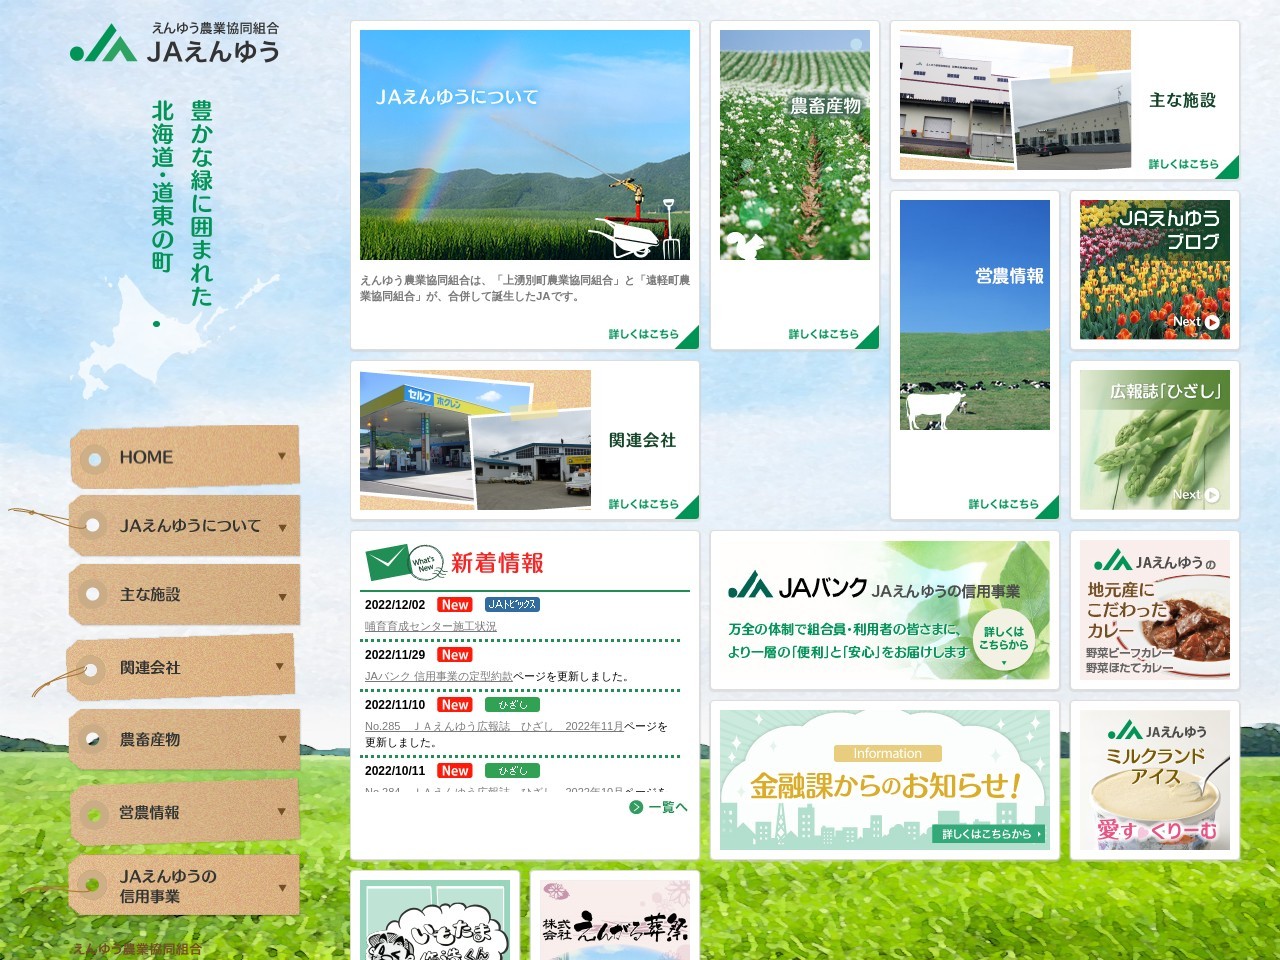Select 関連会社 in the side menu
This screenshot has width=1280, height=960.
[181, 667]
